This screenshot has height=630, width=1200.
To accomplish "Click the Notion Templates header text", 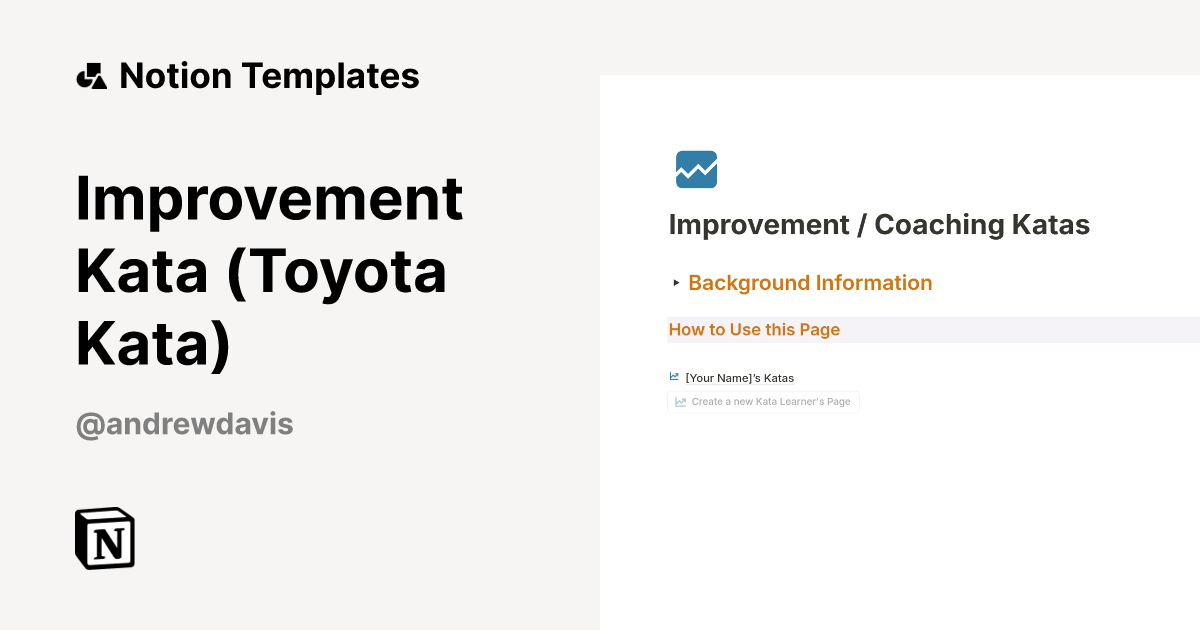I will [269, 75].
